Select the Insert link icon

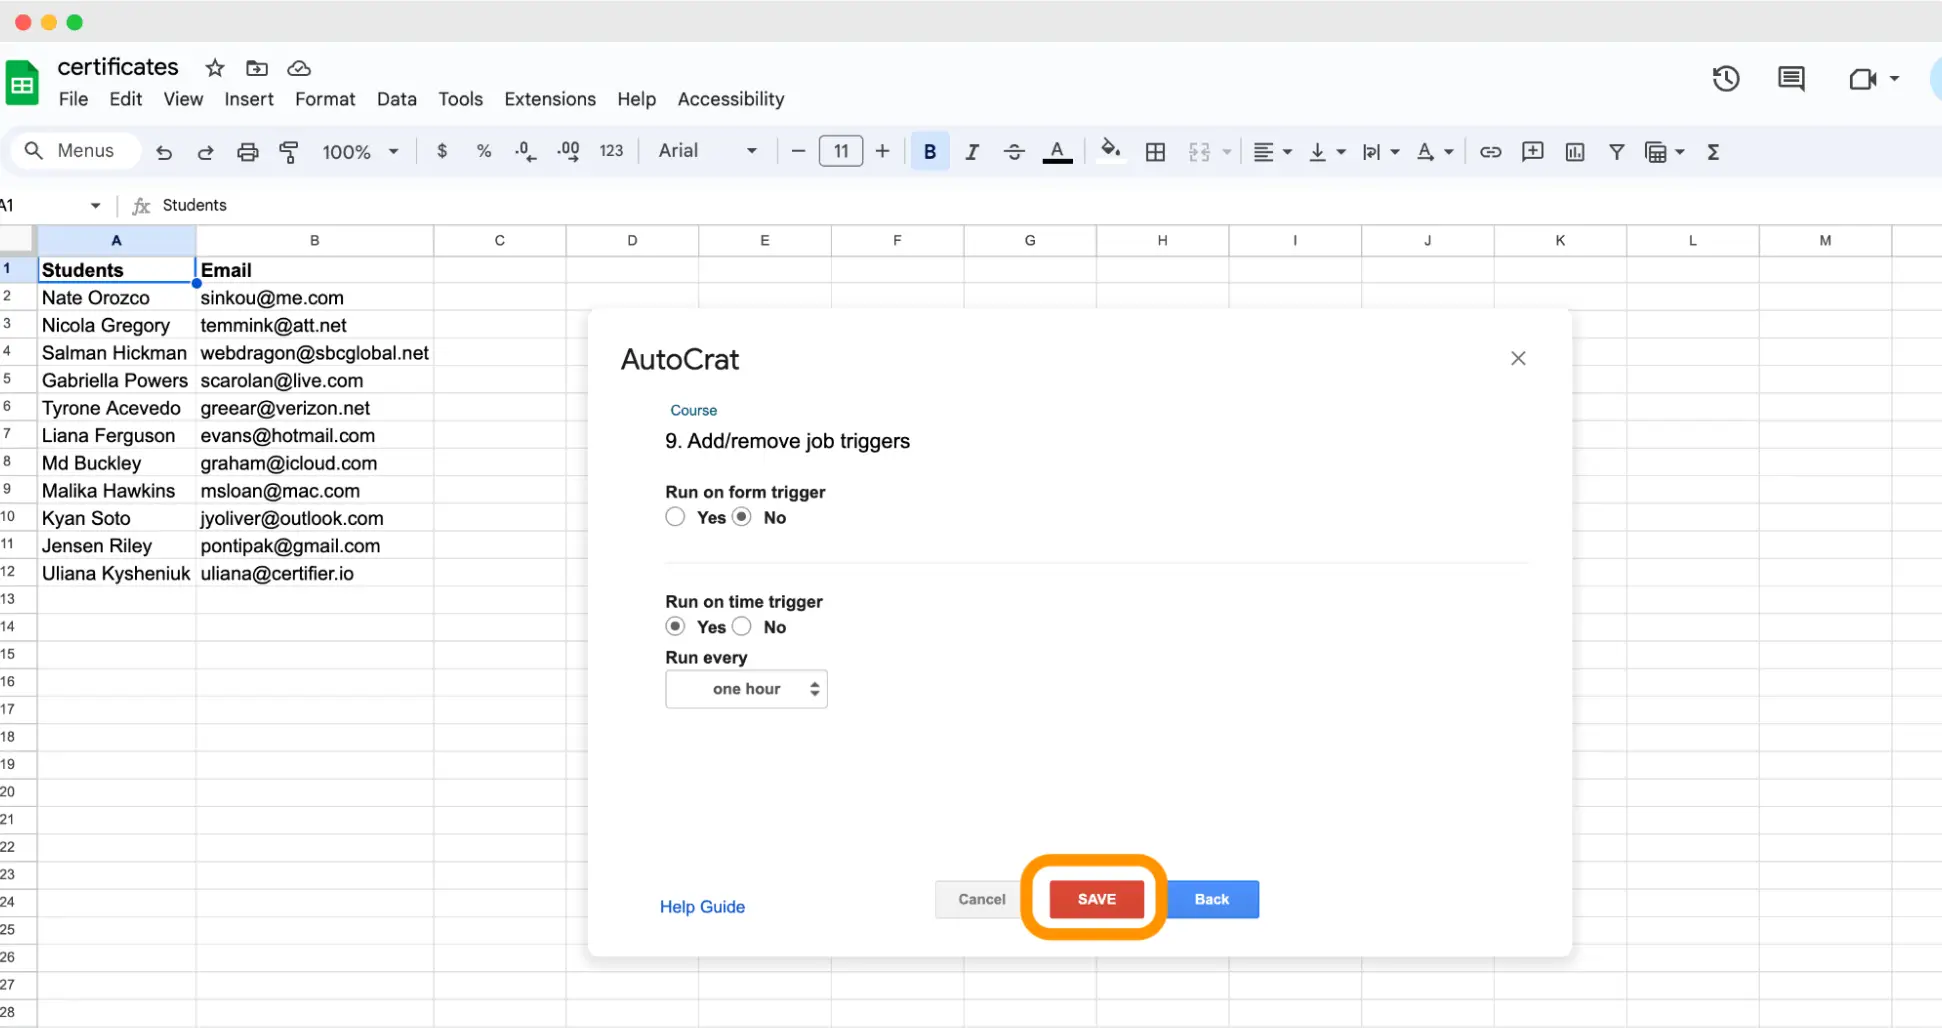pyautogui.click(x=1490, y=151)
